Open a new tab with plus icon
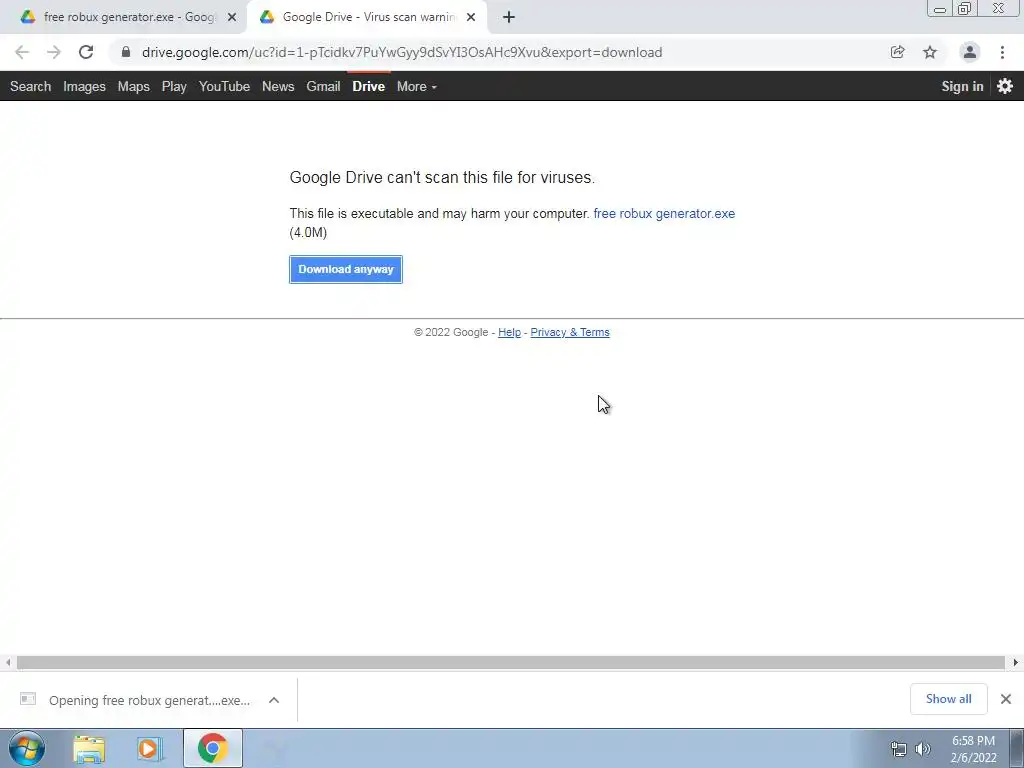Image resolution: width=1024 pixels, height=768 pixels. [x=509, y=17]
